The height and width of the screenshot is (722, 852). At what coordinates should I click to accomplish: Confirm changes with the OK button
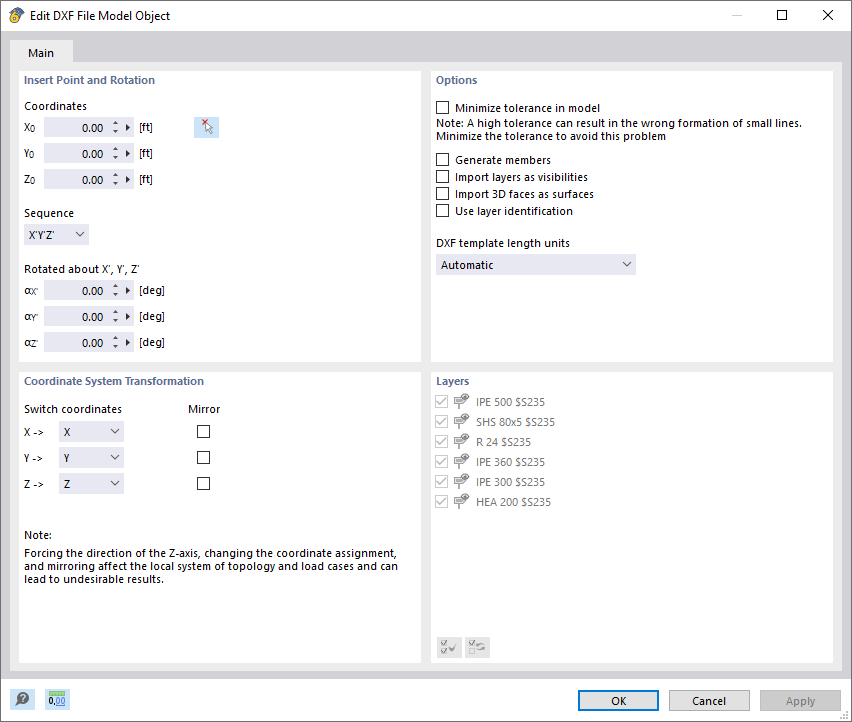[618, 700]
